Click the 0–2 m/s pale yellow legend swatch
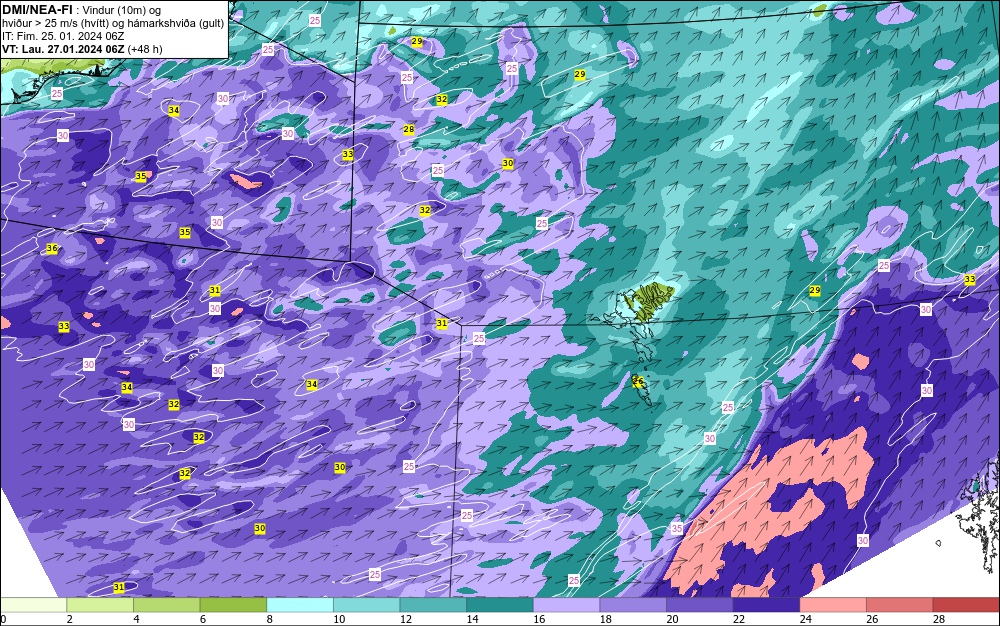This screenshot has width=1000, height=626. pyautogui.click(x=33, y=605)
